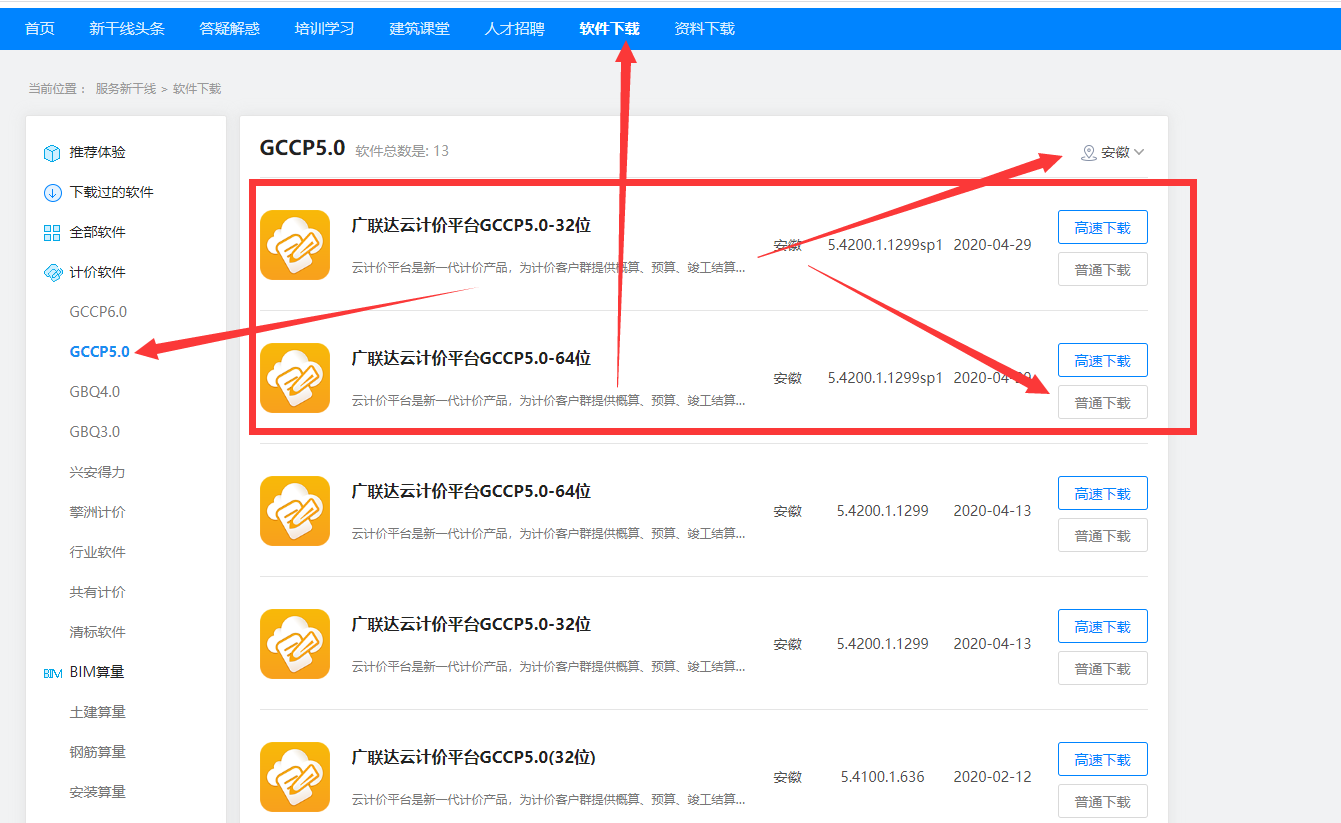The height and width of the screenshot is (823, 1341).
Task: Open the 推荐体验 cube icon
Action: click(52, 153)
